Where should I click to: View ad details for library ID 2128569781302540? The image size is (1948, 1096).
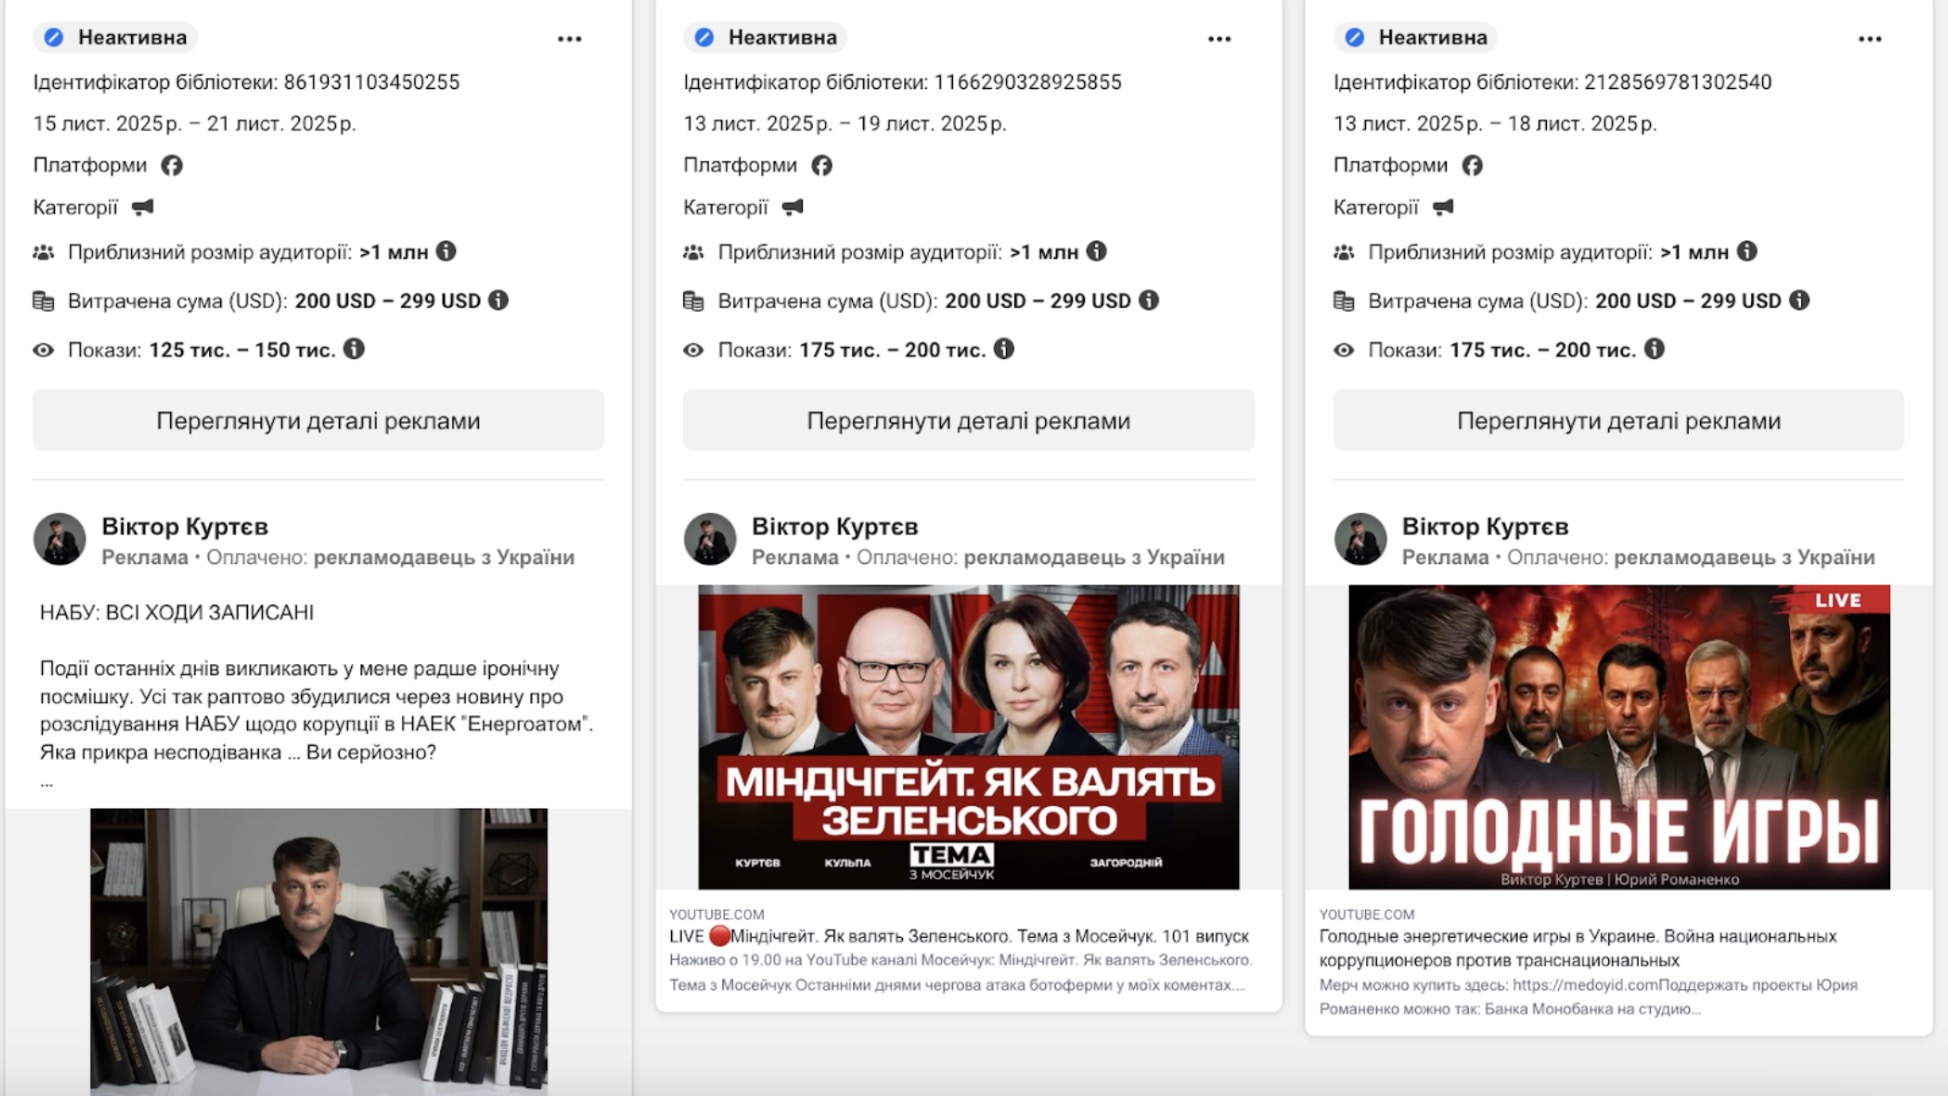(x=1618, y=420)
